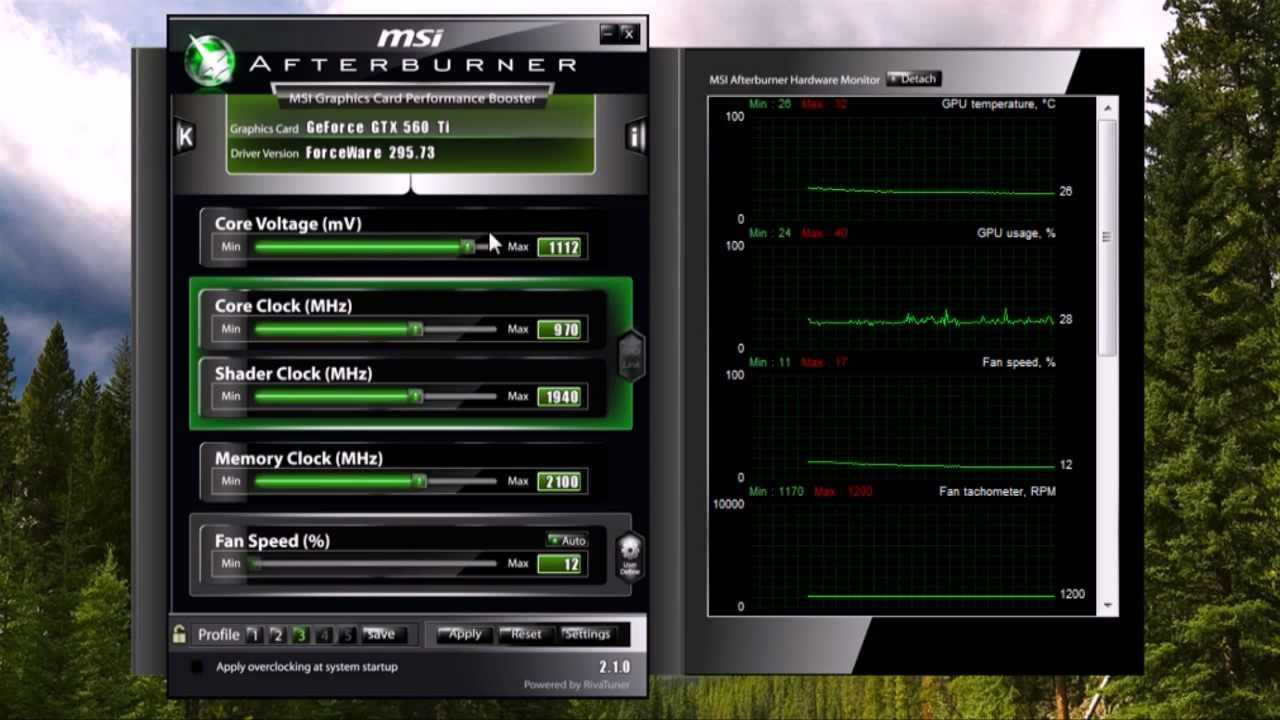The height and width of the screenshot is (720, 1280).
Task: Click the Memory Clock value field 2100
Action: [x=559, y=481]
